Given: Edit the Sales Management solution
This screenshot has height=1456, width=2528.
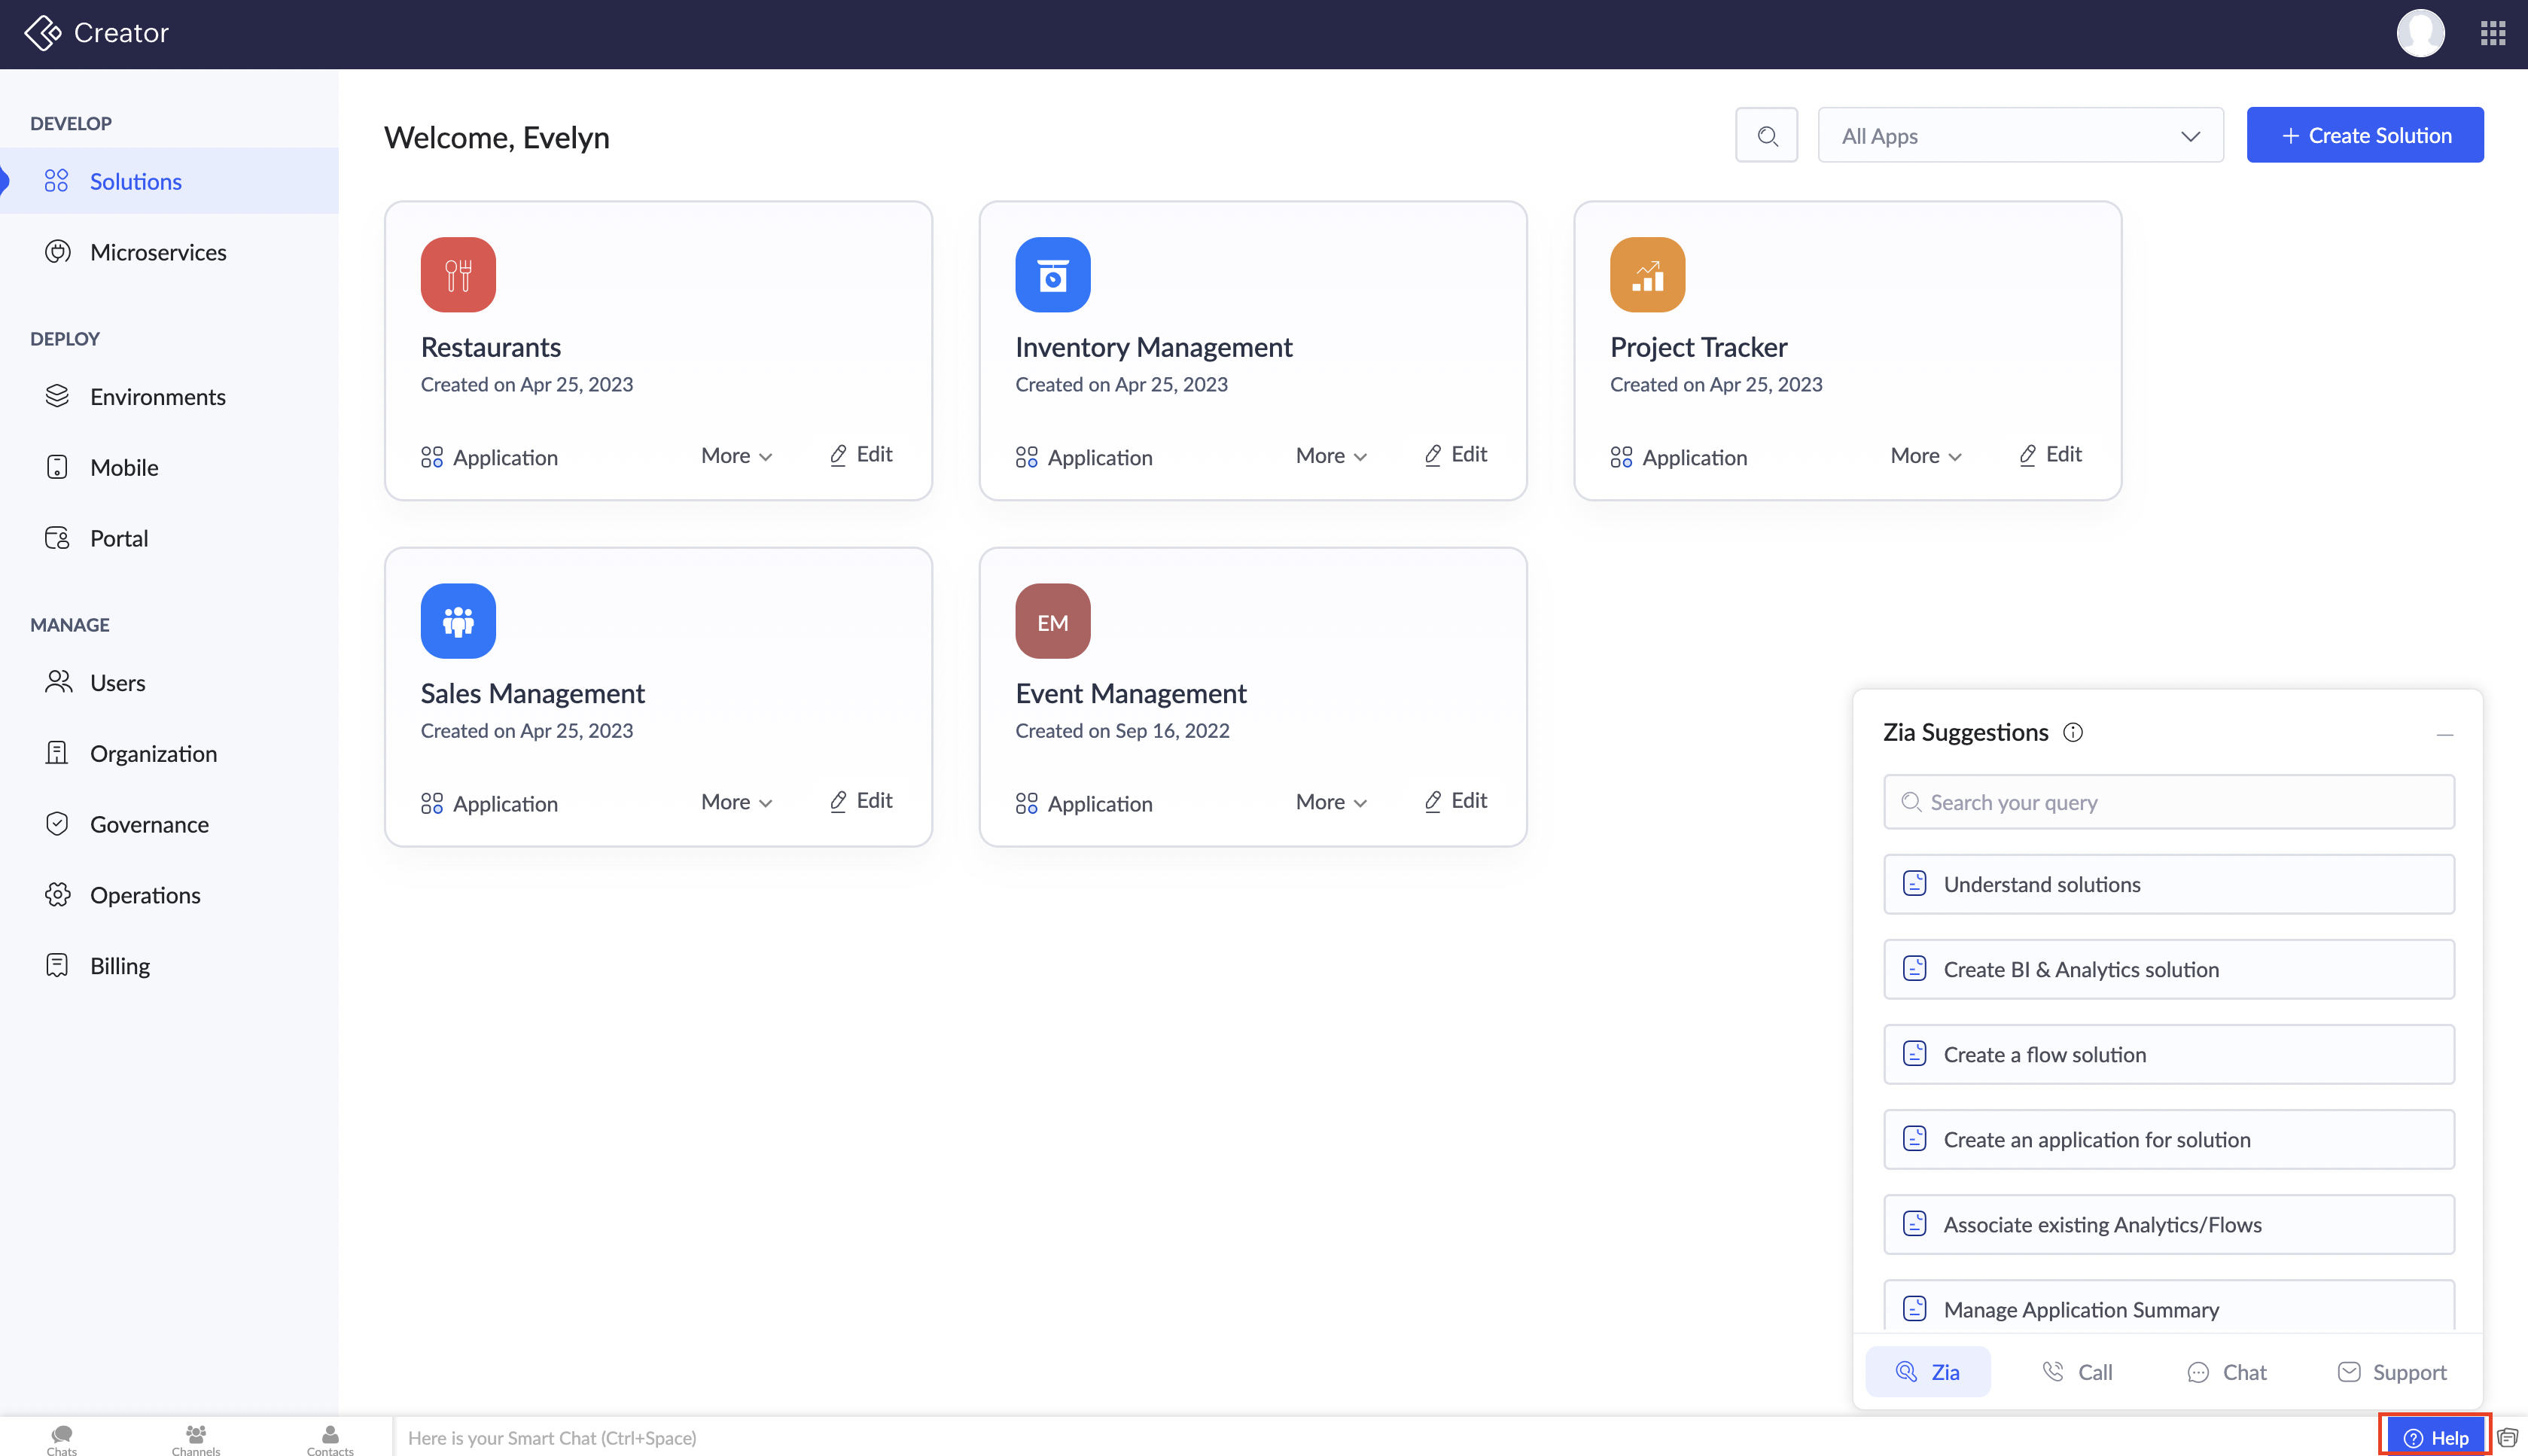Looking at the screenshot, I should point(861,801).
